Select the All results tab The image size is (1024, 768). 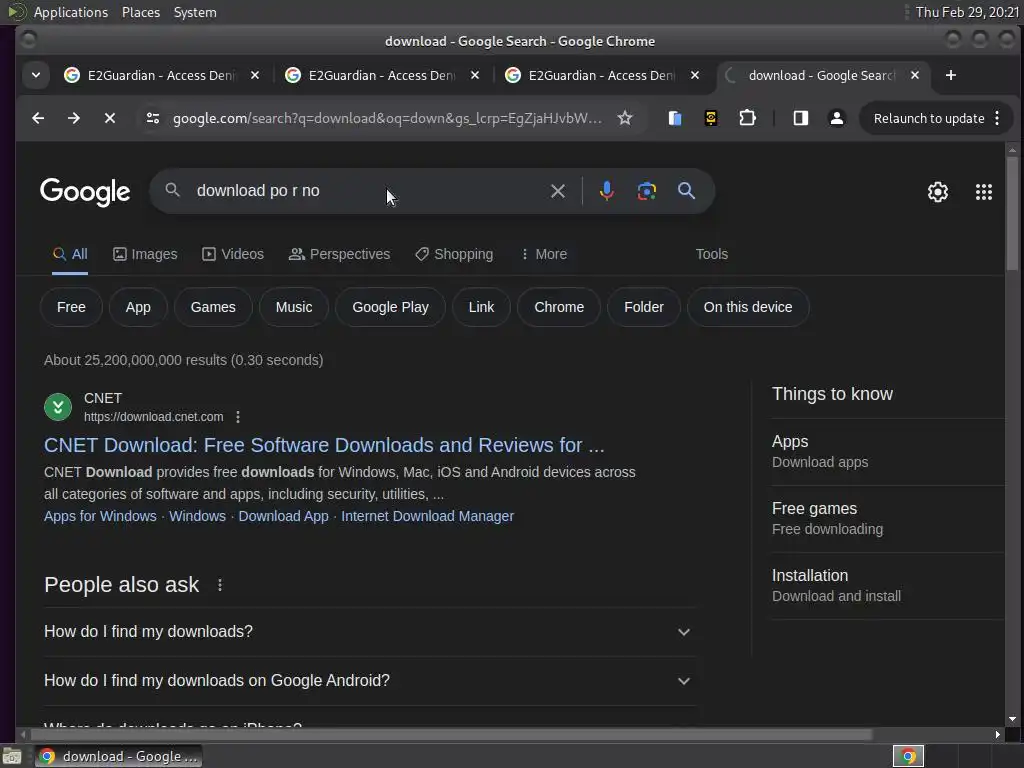pos(70,254)
